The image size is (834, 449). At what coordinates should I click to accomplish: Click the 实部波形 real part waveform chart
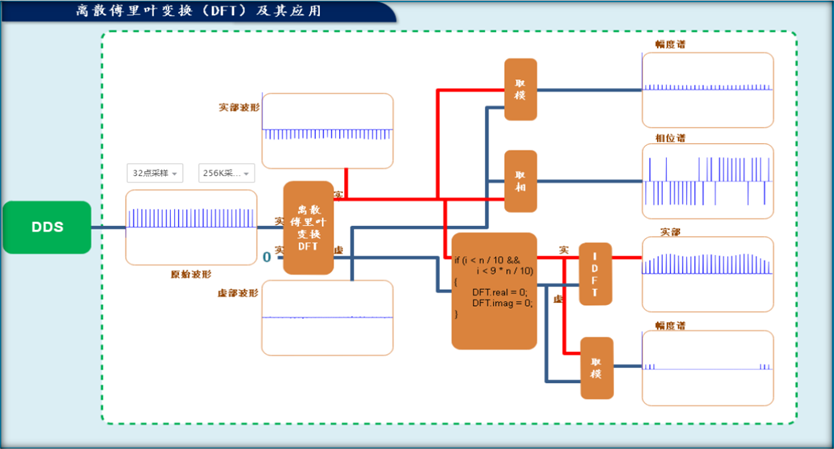click(x=327, y=131)
